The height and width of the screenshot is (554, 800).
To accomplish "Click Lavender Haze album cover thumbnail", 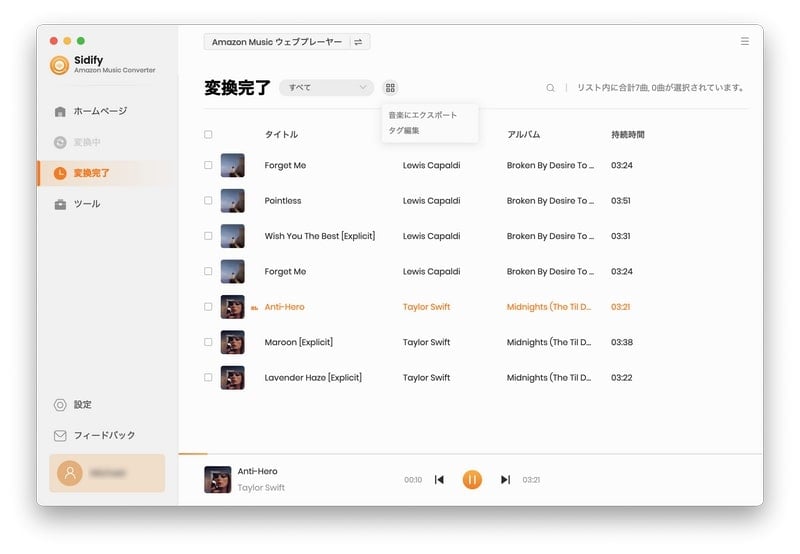I will click(x=233, y=377).
